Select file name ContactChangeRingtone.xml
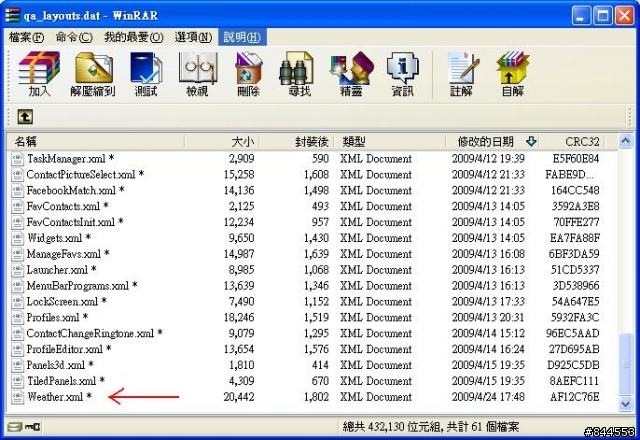640x440 pixels. coord(90,333)
